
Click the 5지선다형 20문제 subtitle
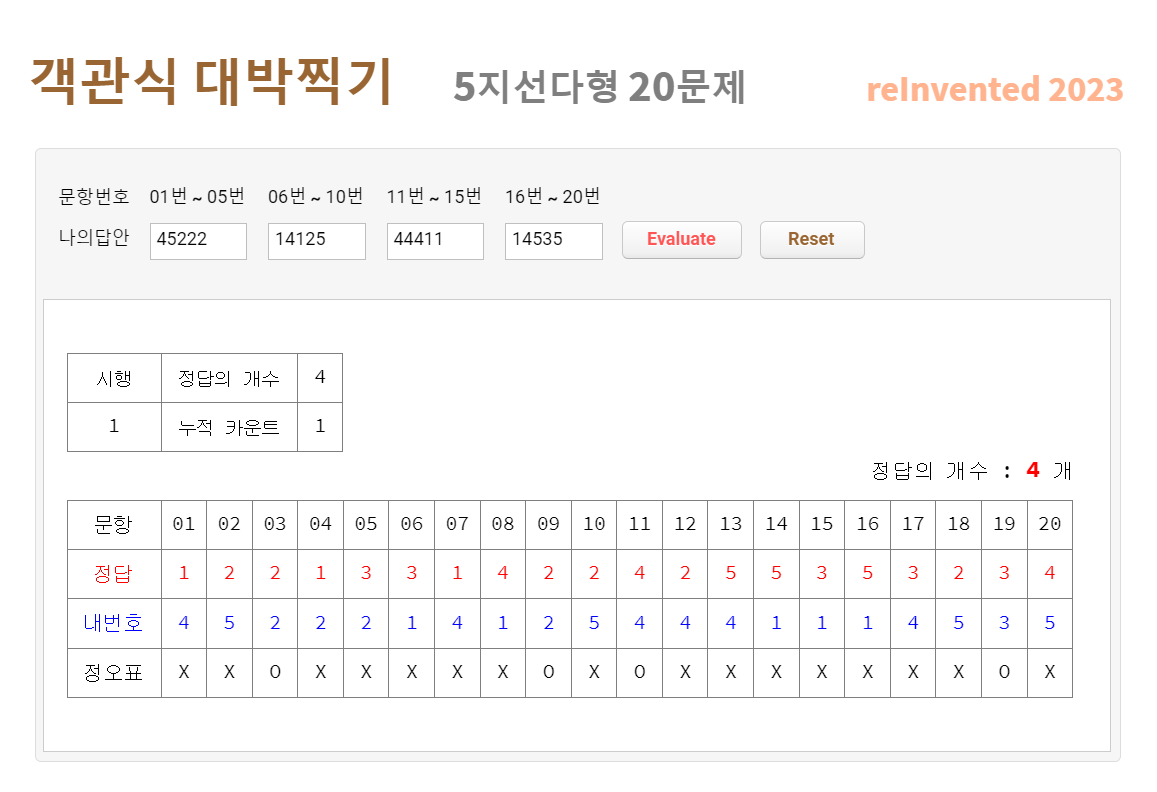599,88
